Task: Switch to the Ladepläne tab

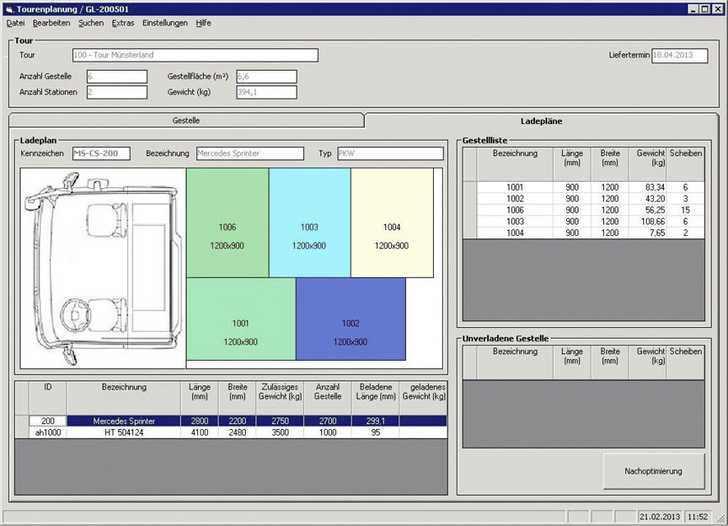Action: 541,120
